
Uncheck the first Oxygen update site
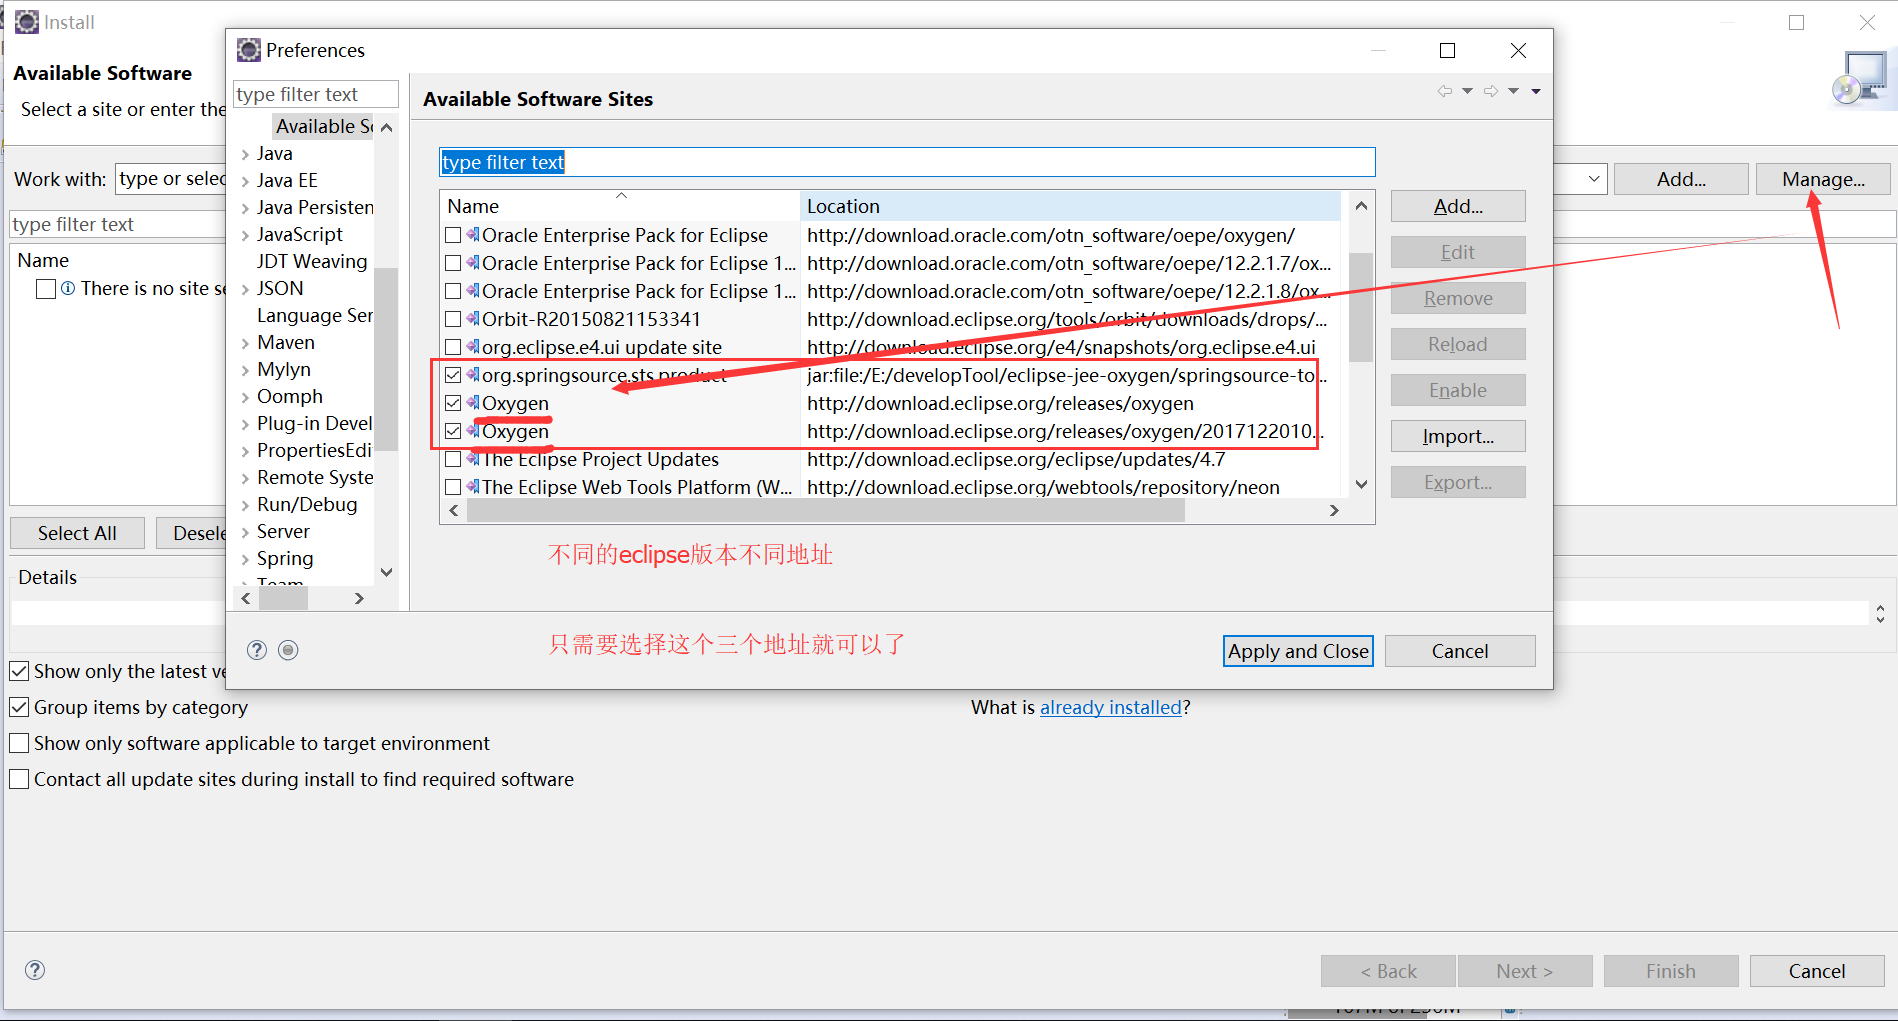click(x=453, y=403)
